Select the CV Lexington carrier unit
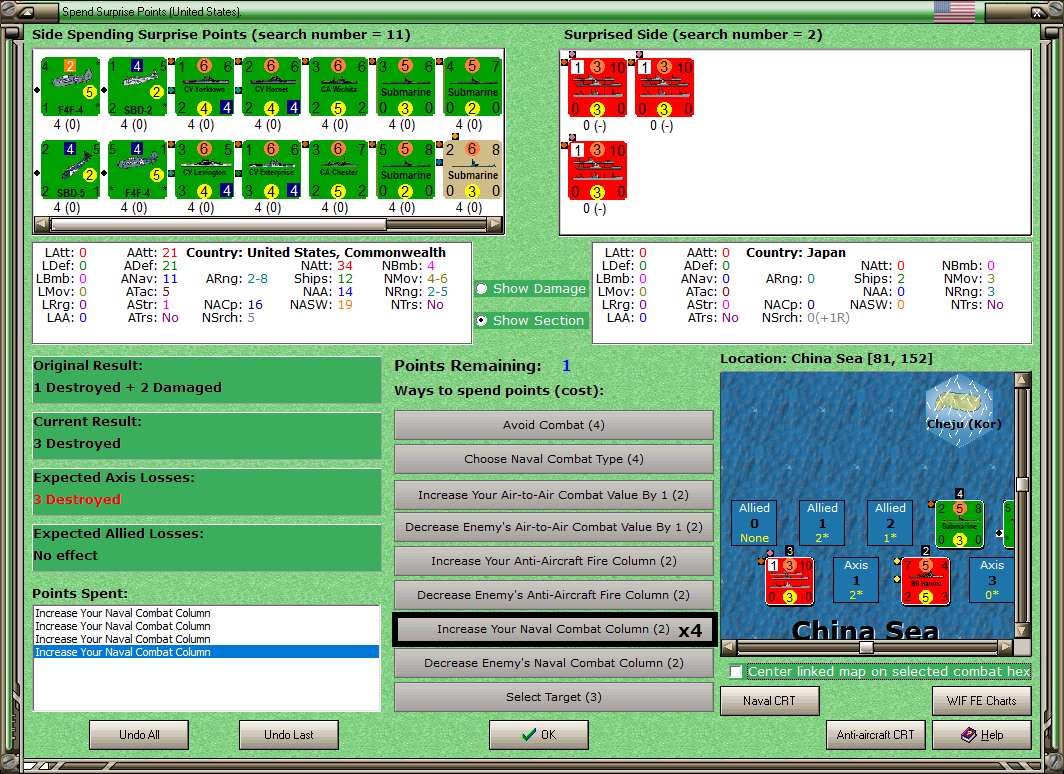 [x=205, y=170]
